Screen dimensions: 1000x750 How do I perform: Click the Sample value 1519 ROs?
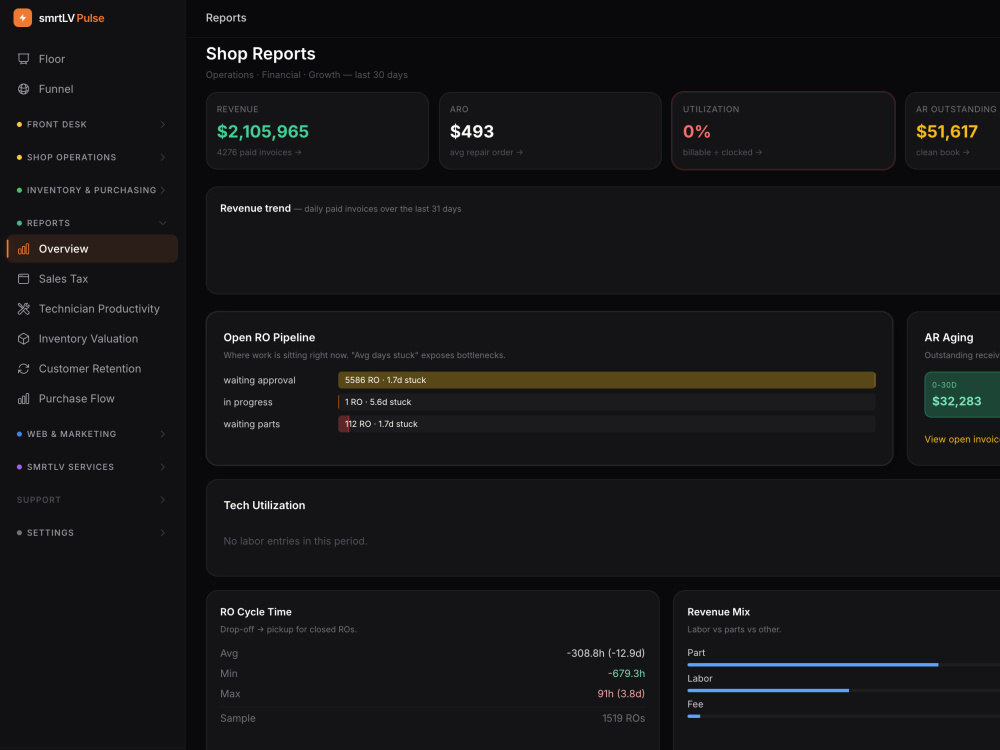point(623,718)
